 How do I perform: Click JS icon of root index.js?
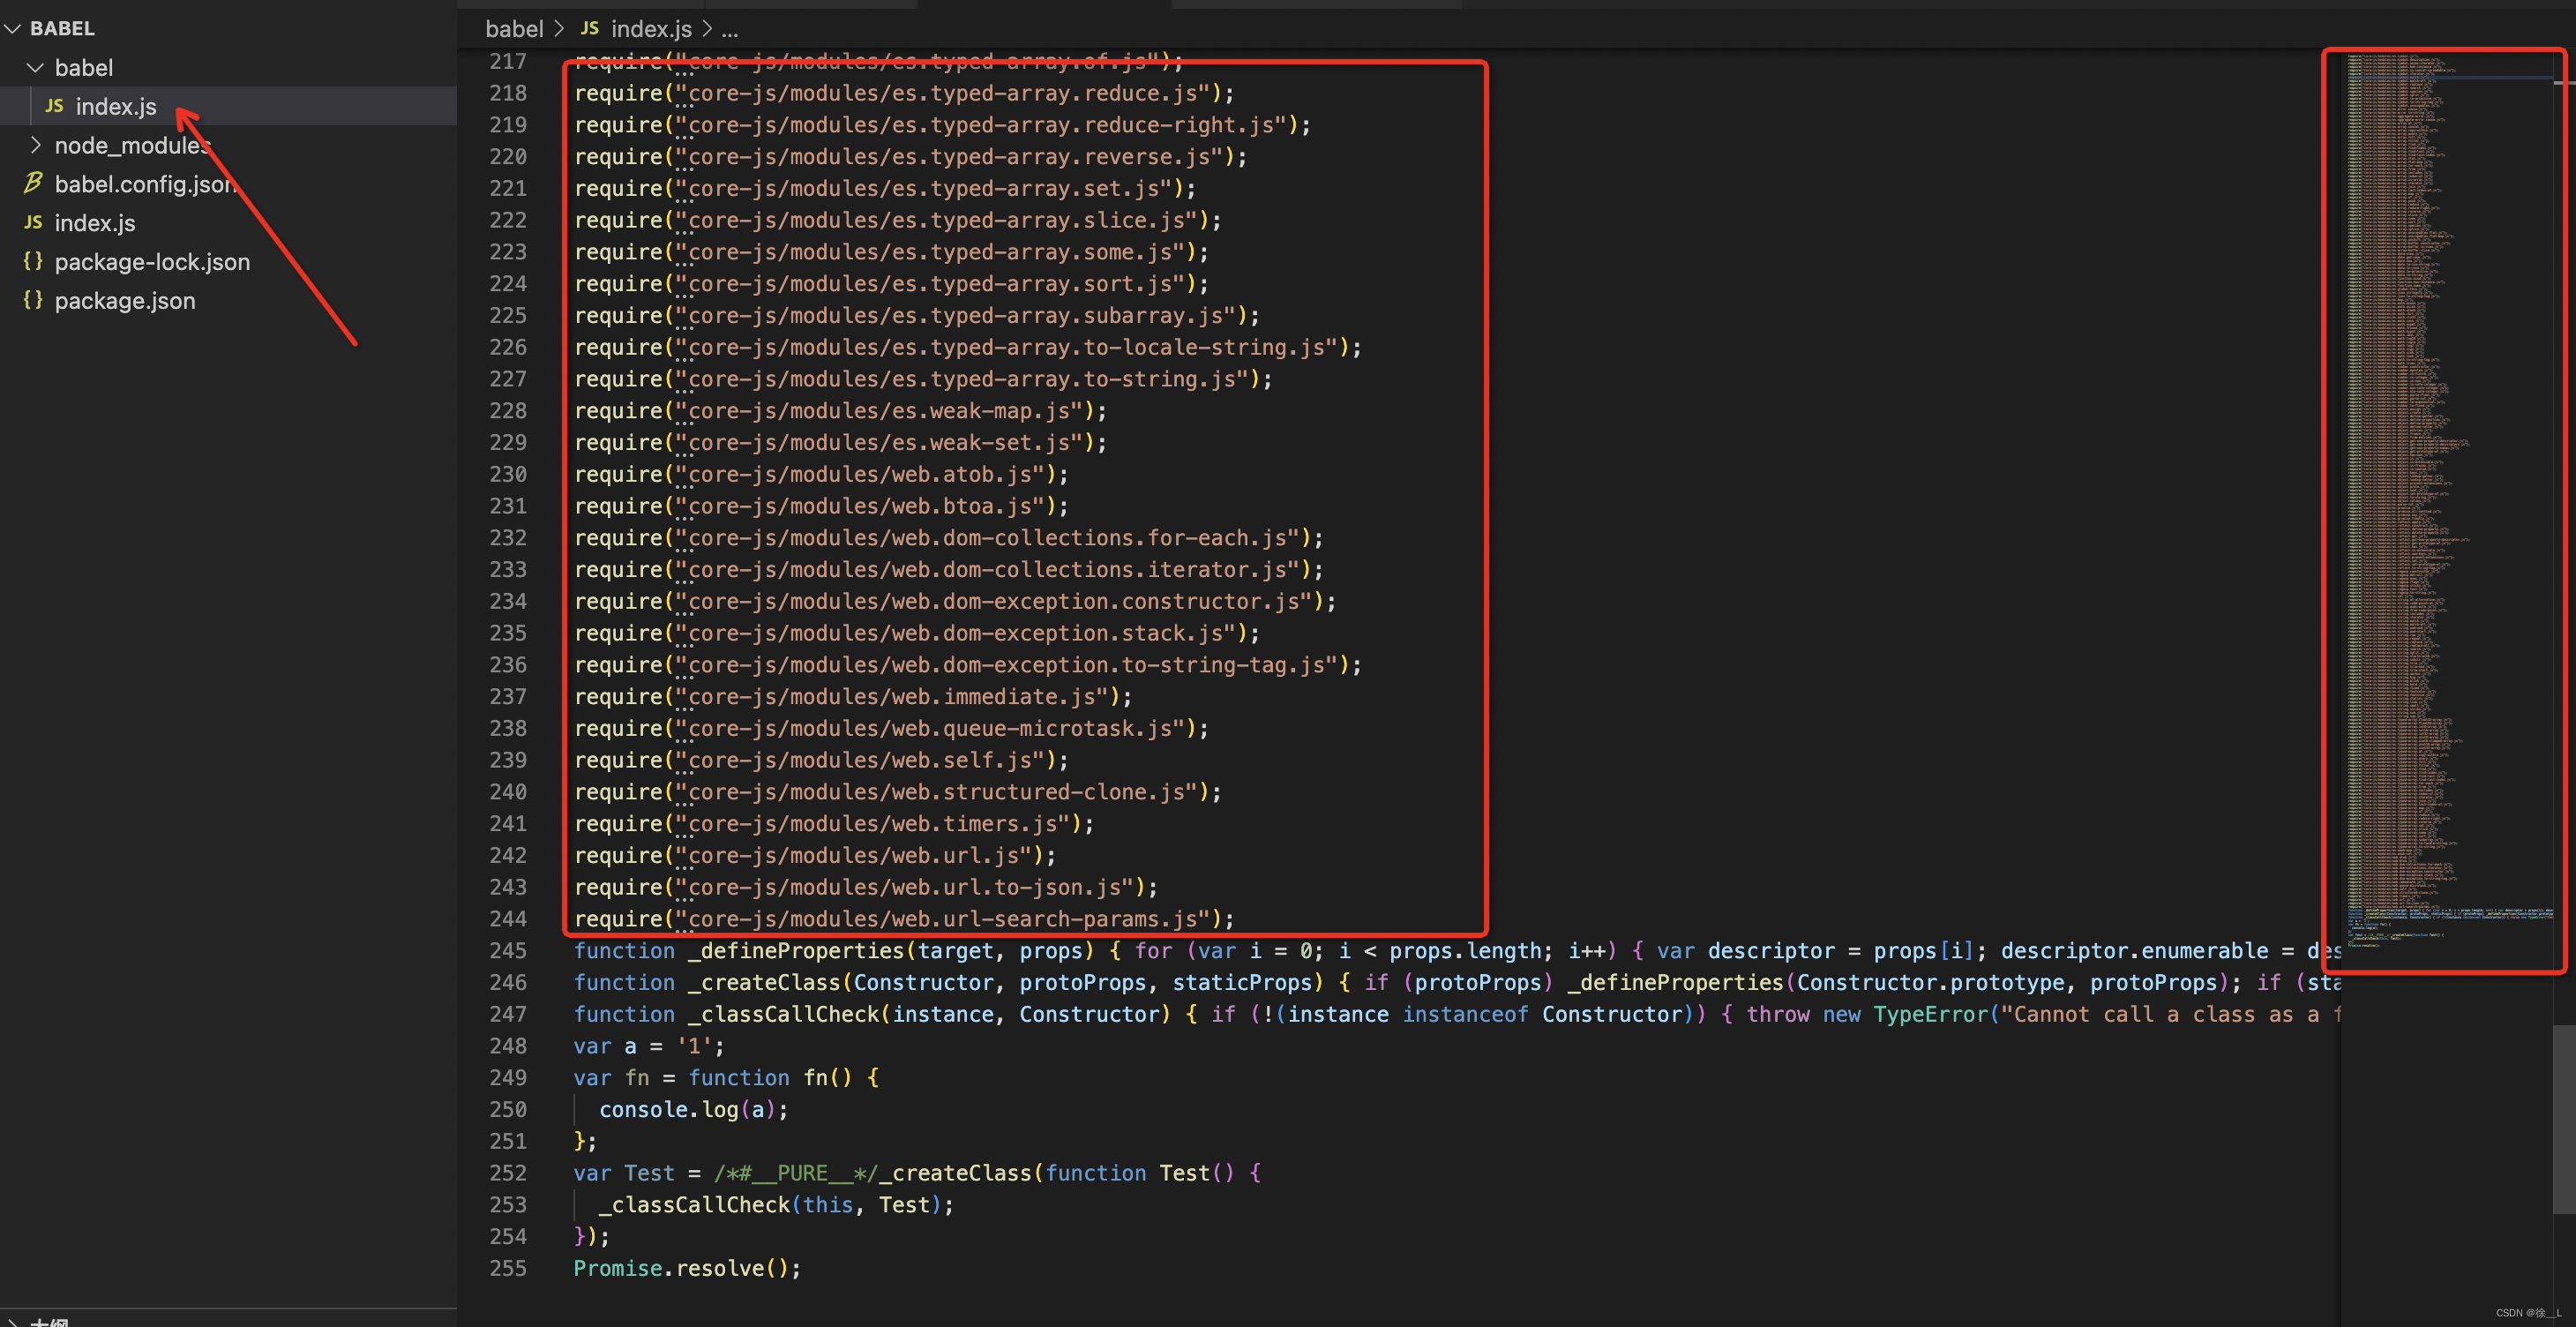click(33, 223)
